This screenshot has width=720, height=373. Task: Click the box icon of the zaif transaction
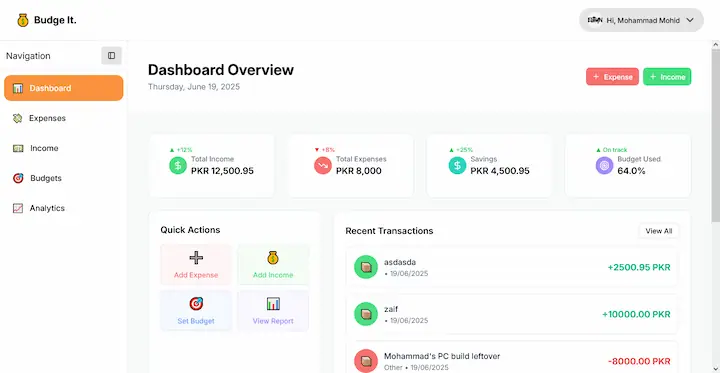coord(366,314)
